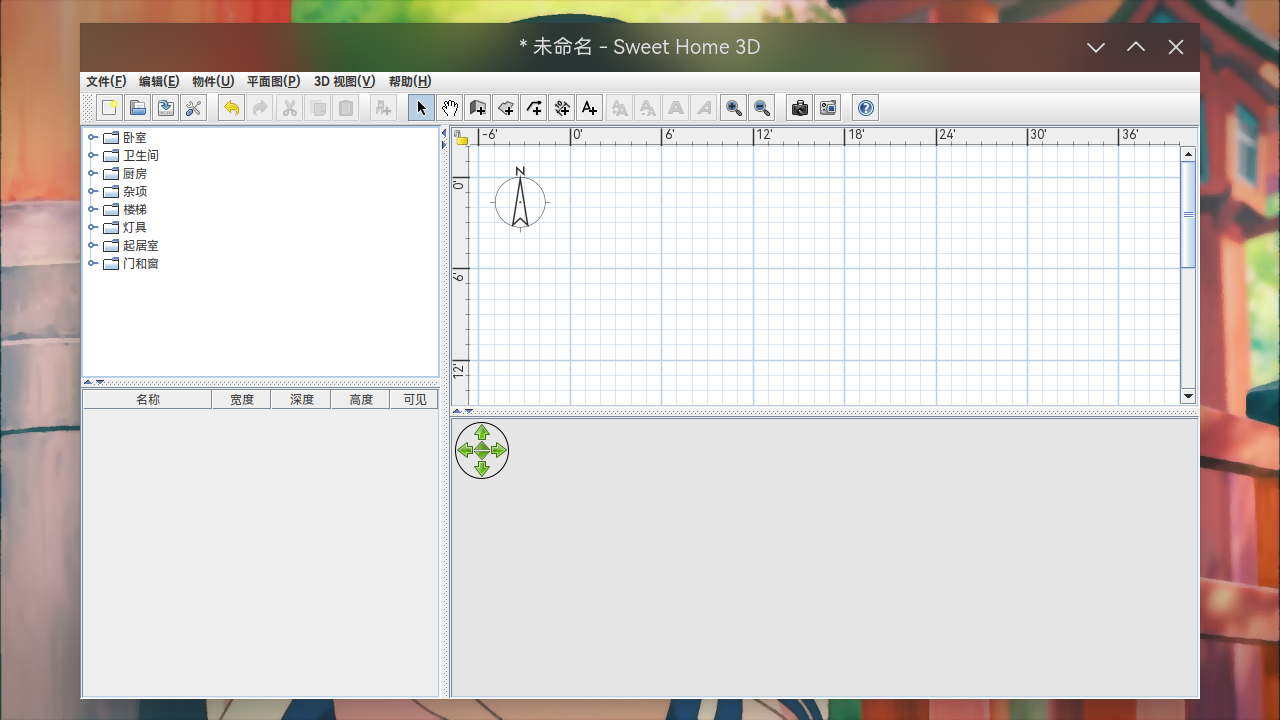The width and height of the screenshot is (1280, 720).
Task: Activate the Pan hand tool
Action: [x=450, y=108]
